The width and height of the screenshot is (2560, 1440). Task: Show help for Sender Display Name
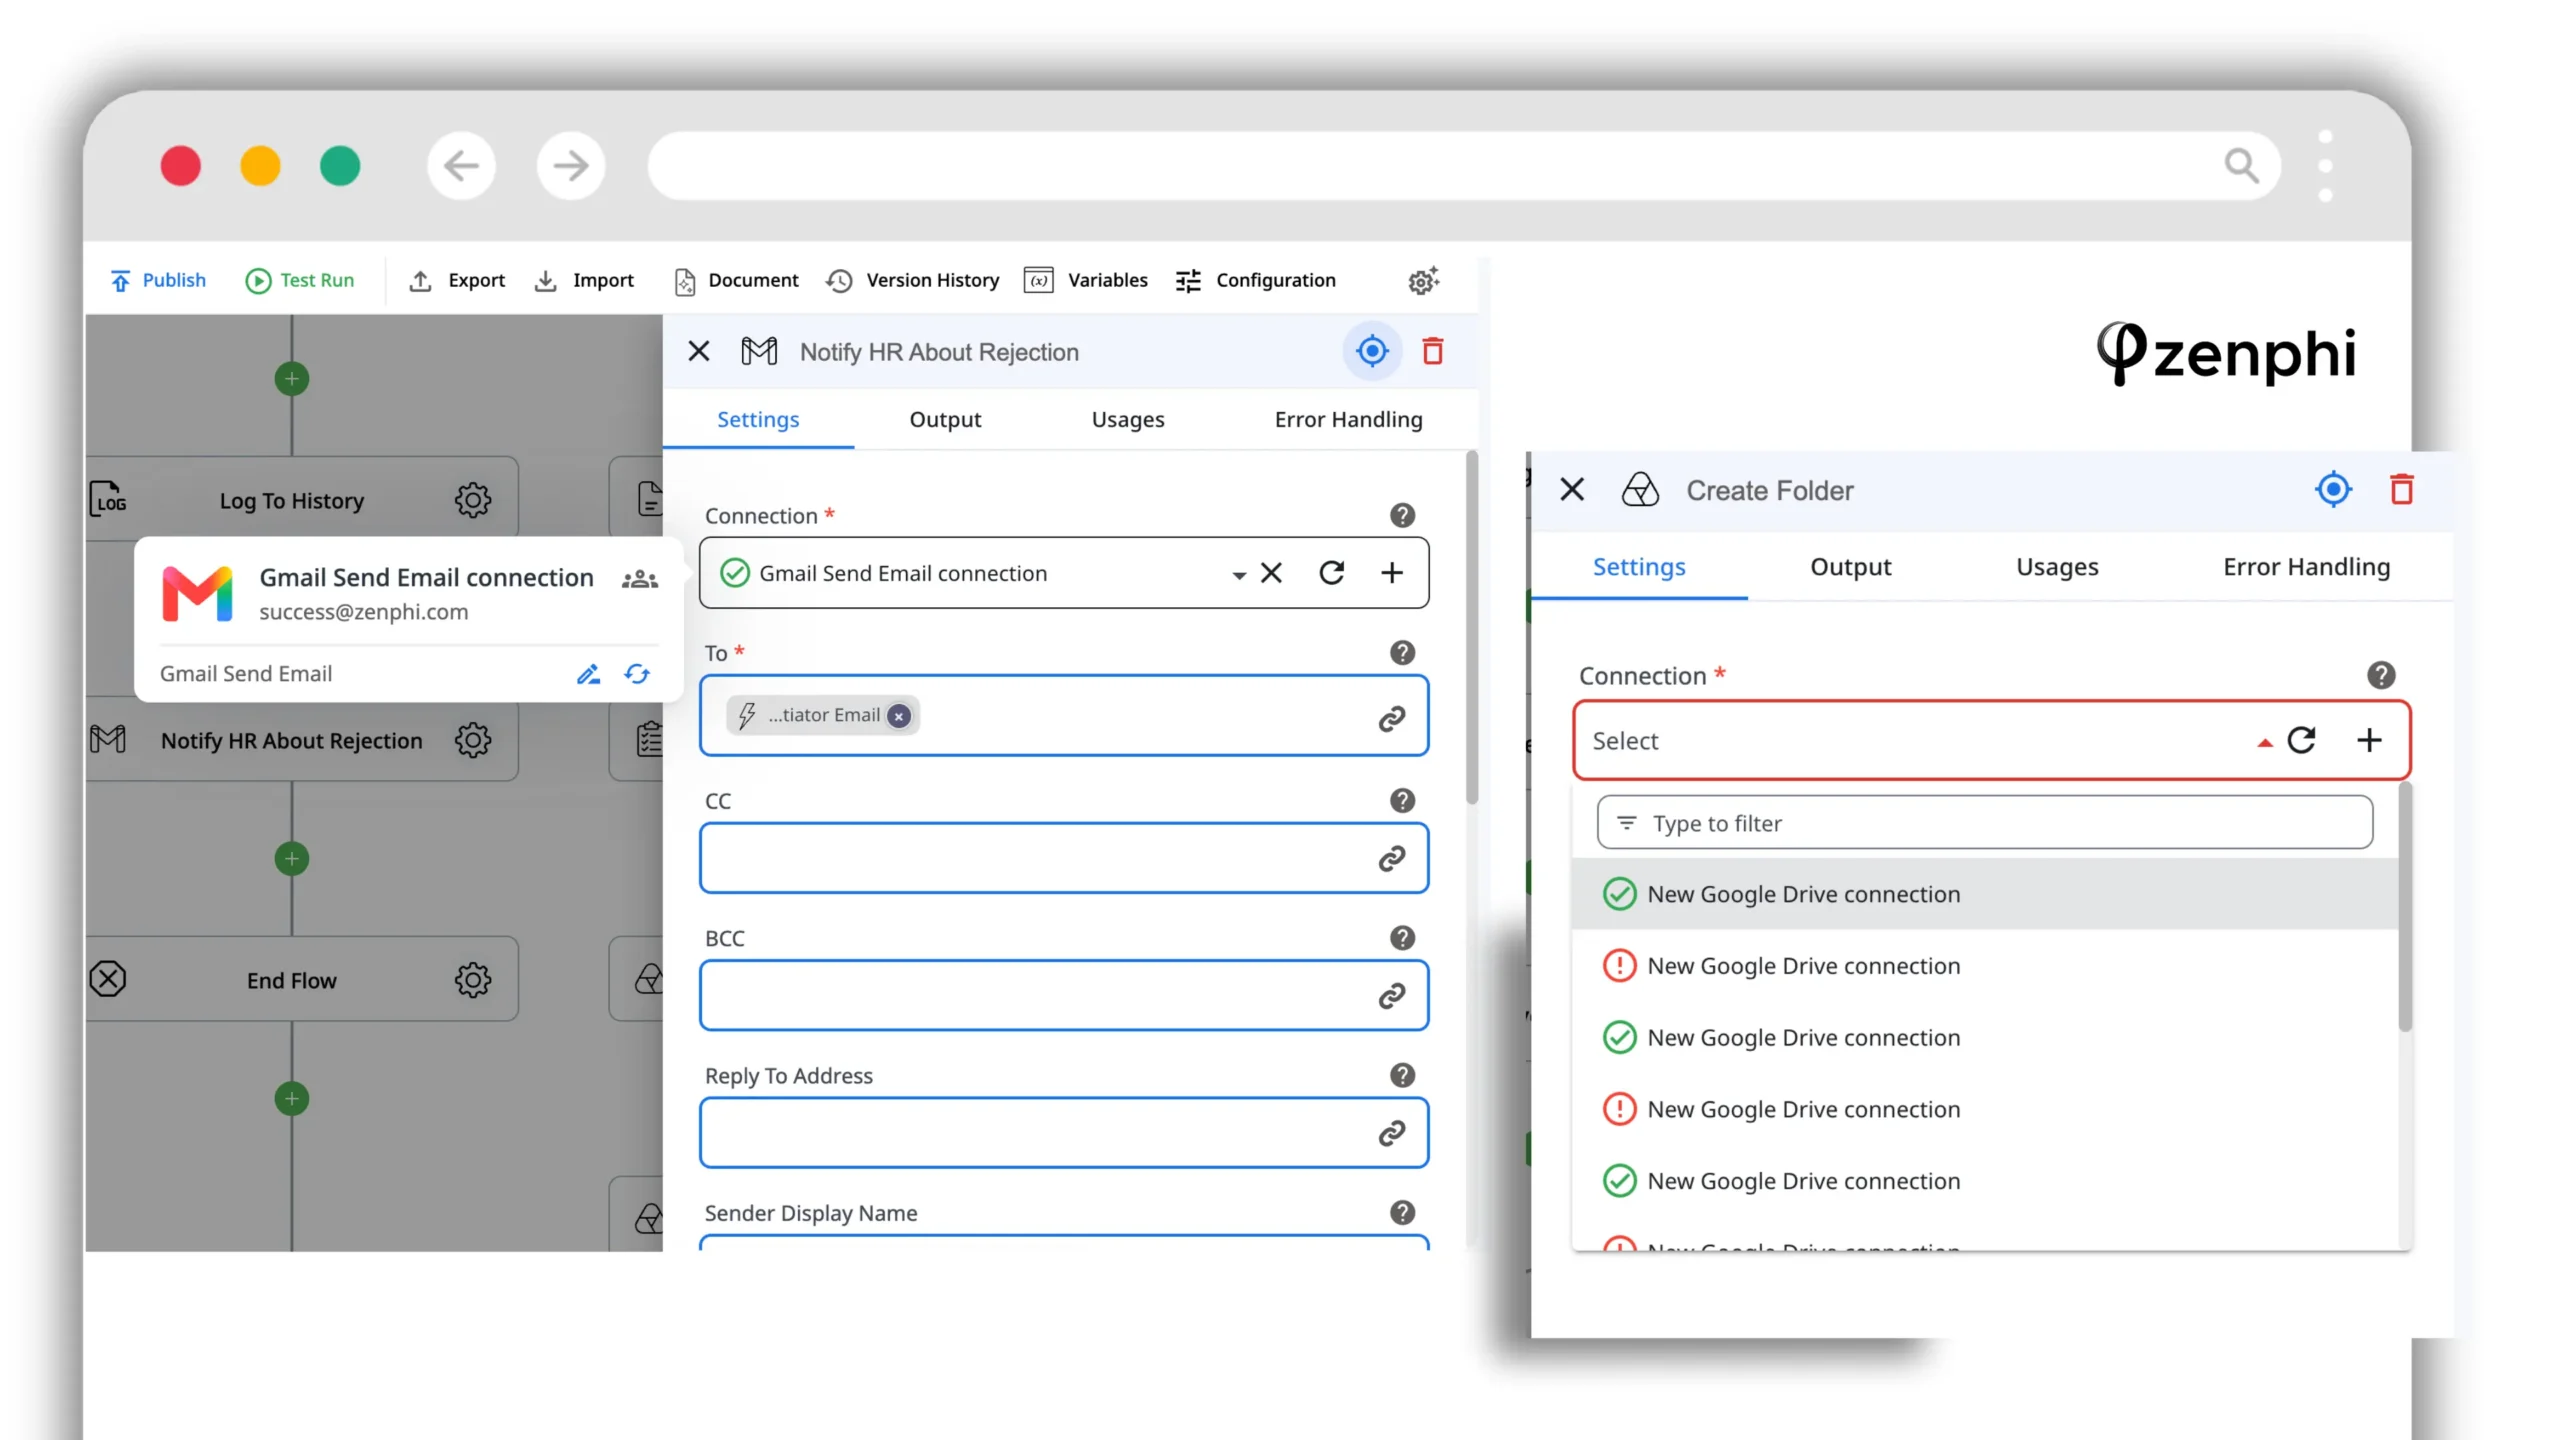(x=1402, y=1213)
